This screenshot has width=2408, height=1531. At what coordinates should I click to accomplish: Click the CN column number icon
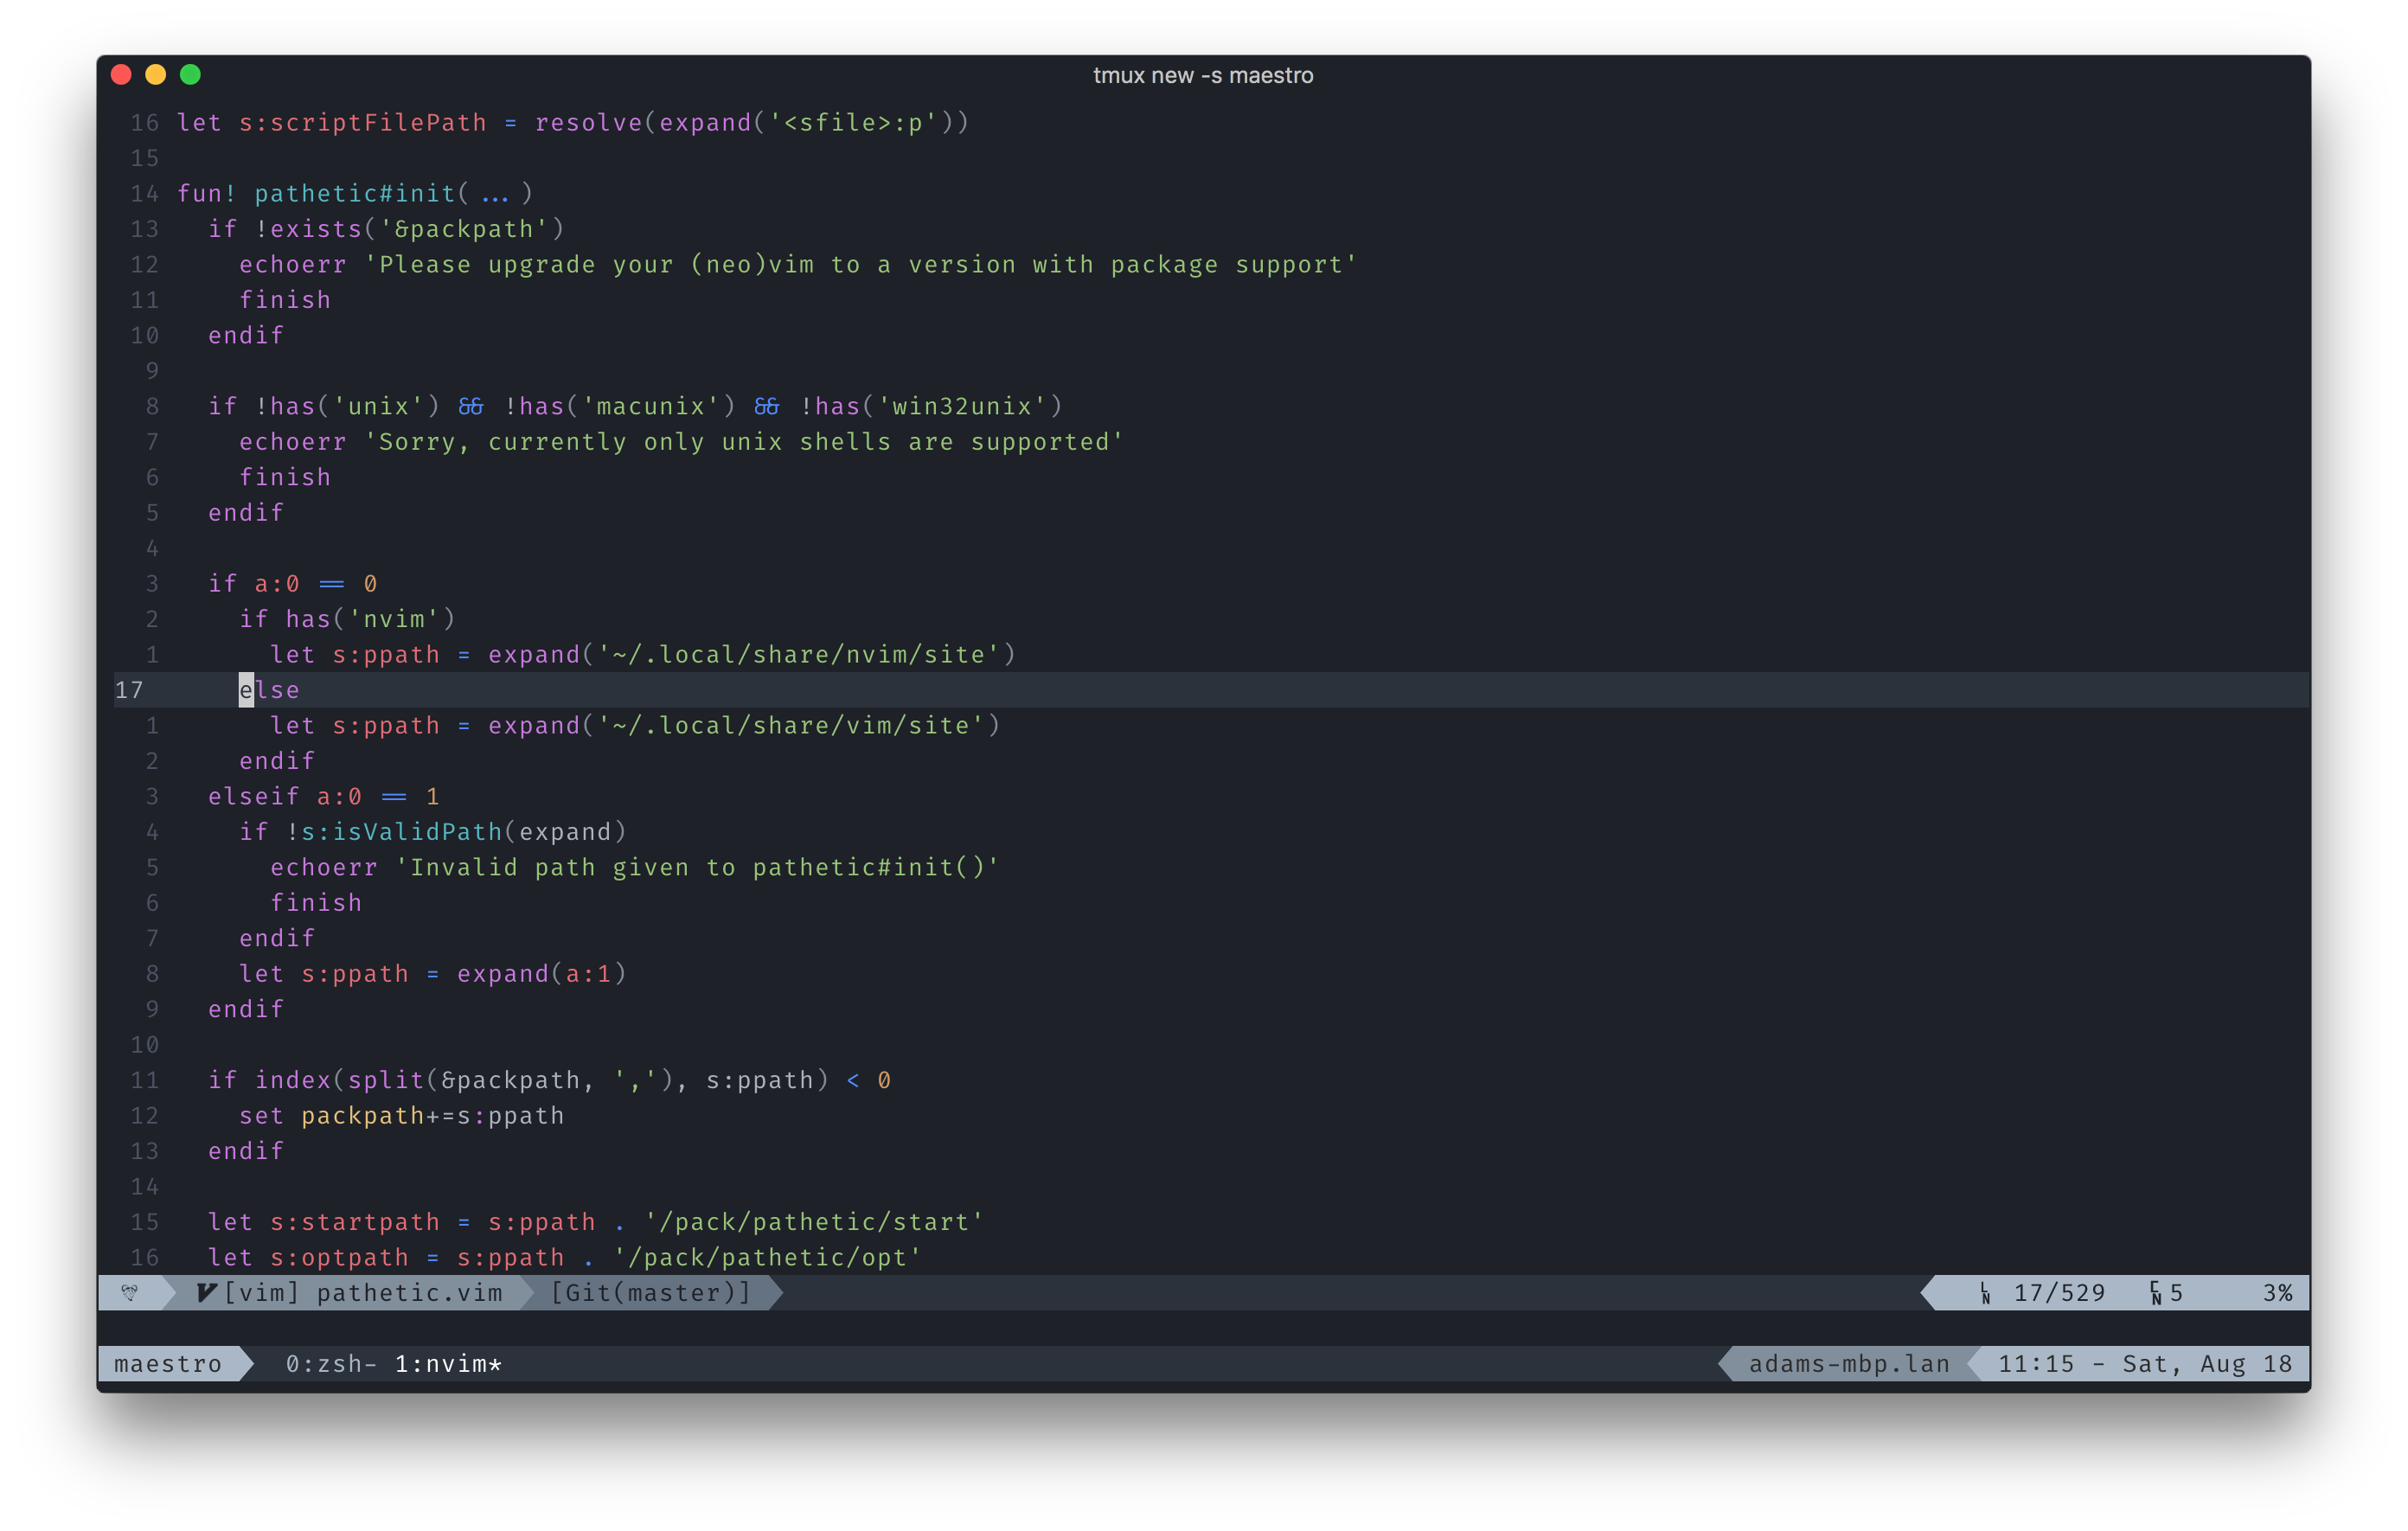(2156, 1293)
